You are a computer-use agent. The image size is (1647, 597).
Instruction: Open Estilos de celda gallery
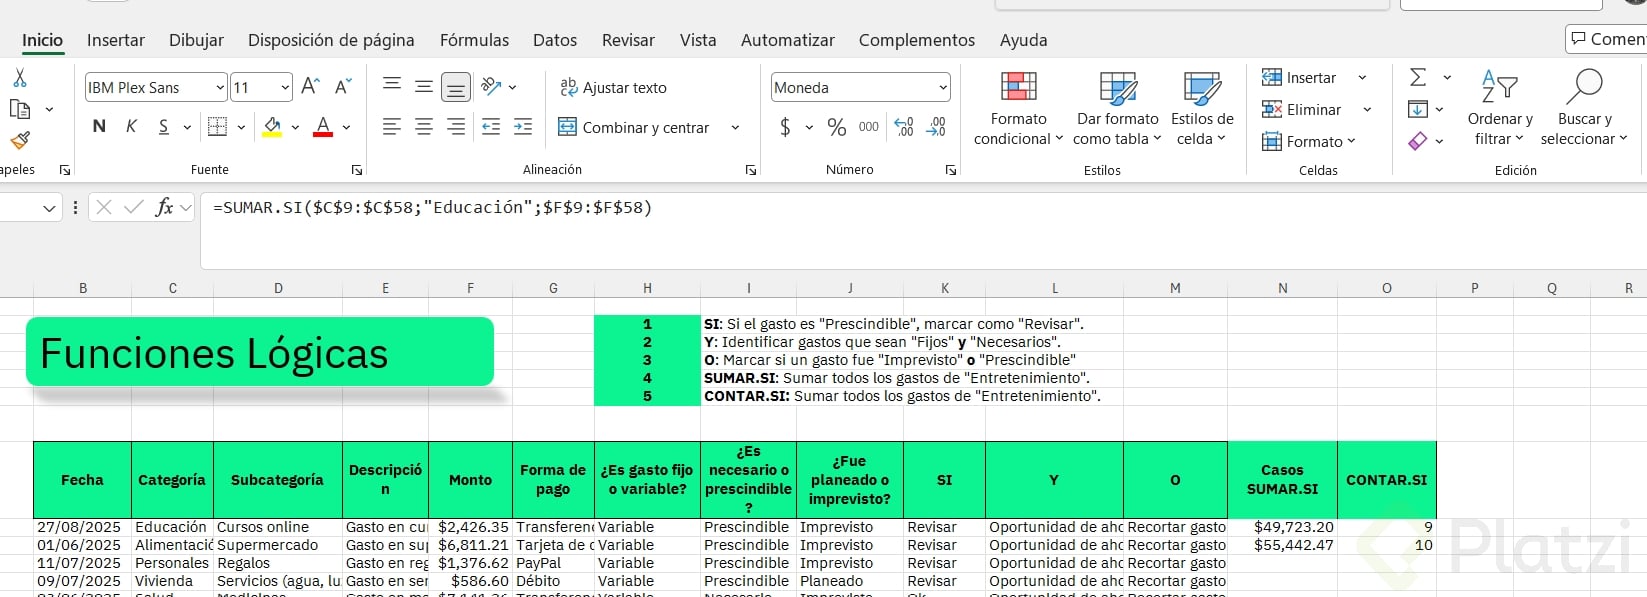(x=1202, y=109)
